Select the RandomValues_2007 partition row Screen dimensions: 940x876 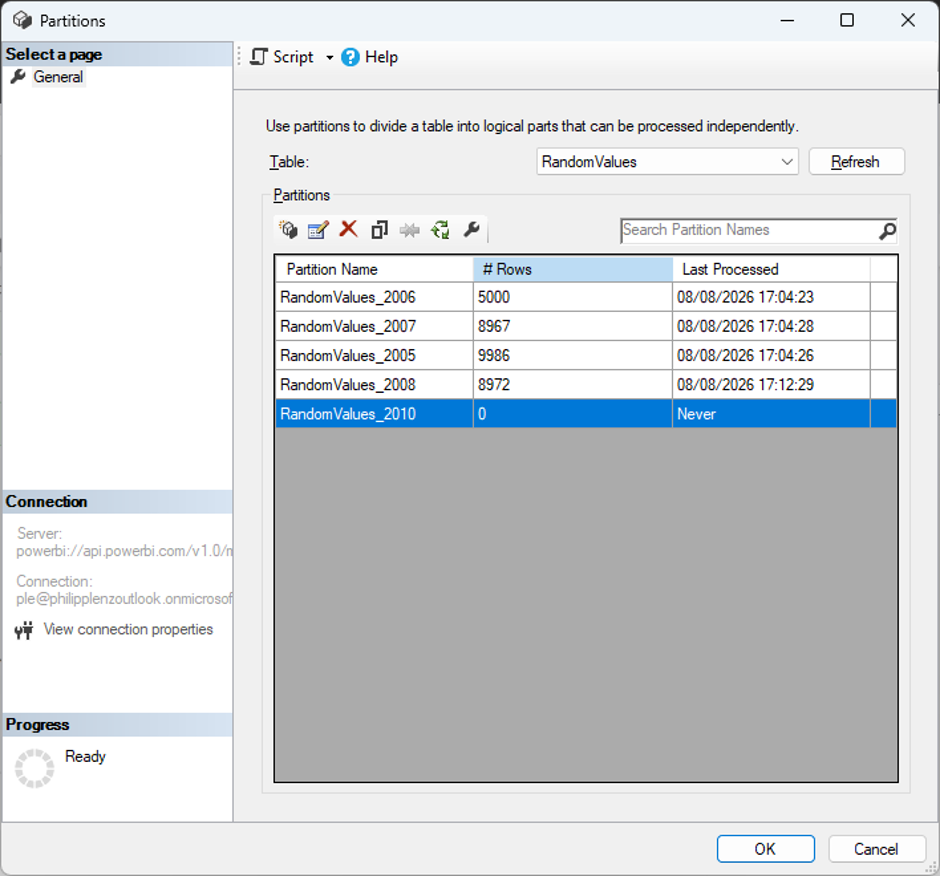tap(586, 326)
